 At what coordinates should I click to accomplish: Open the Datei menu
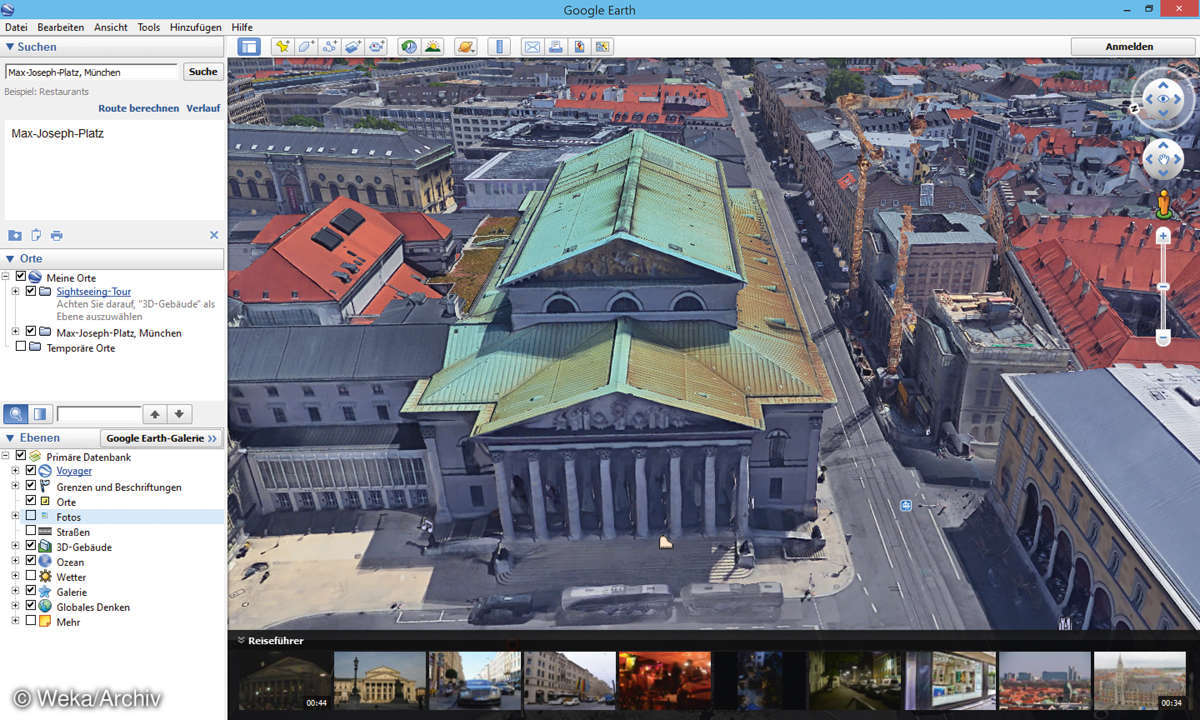pyautogui.click(x=17, y=27)
